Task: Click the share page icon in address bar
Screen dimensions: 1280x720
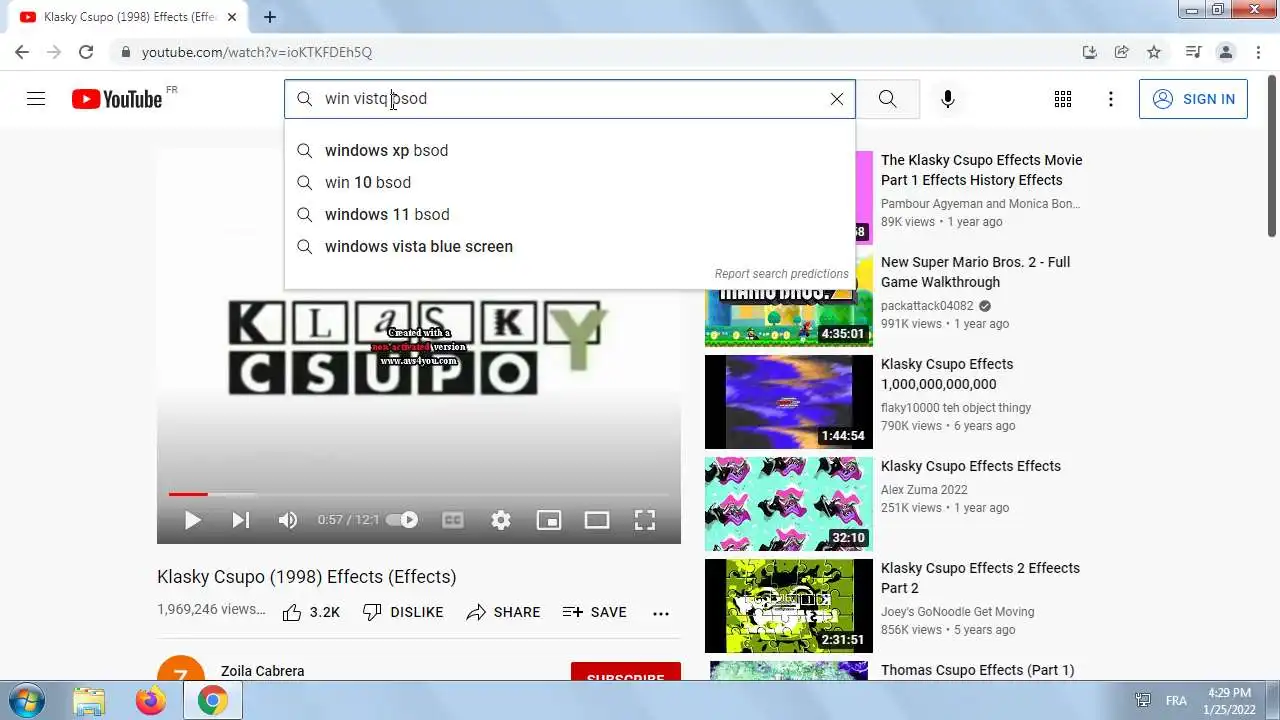Action: 1122,52
